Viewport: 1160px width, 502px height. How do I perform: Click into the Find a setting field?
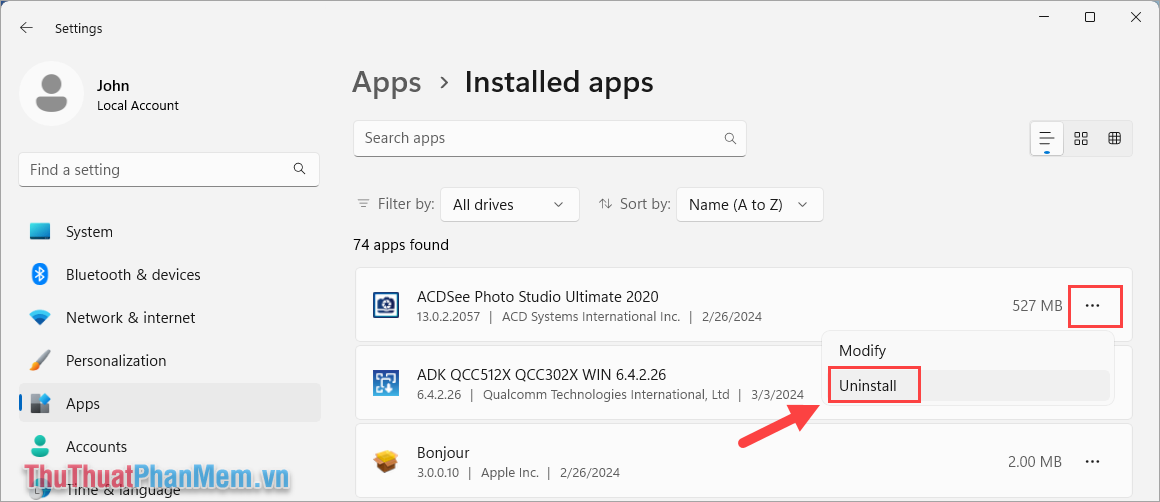pos(169,169)
